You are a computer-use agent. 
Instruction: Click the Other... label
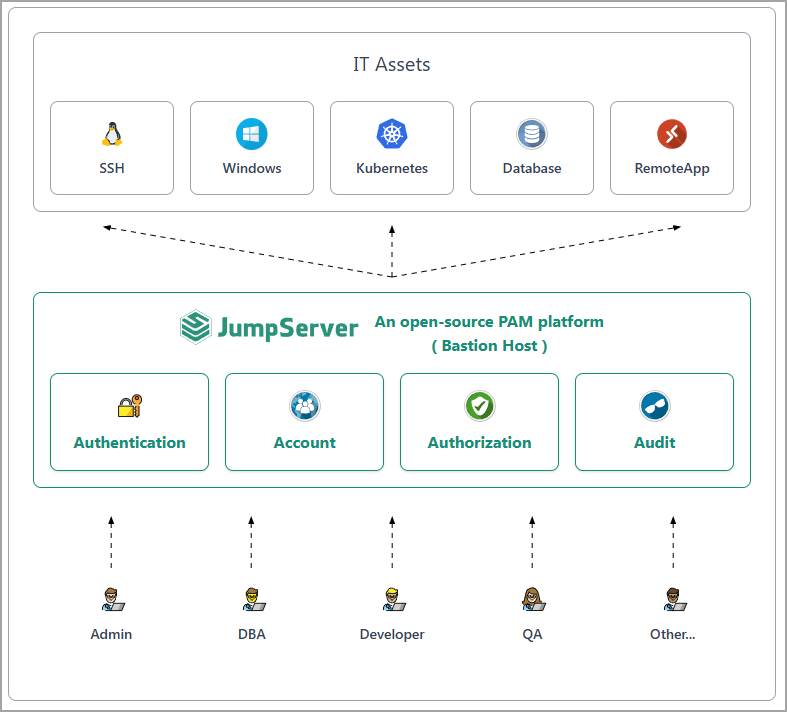coord(673,634)
